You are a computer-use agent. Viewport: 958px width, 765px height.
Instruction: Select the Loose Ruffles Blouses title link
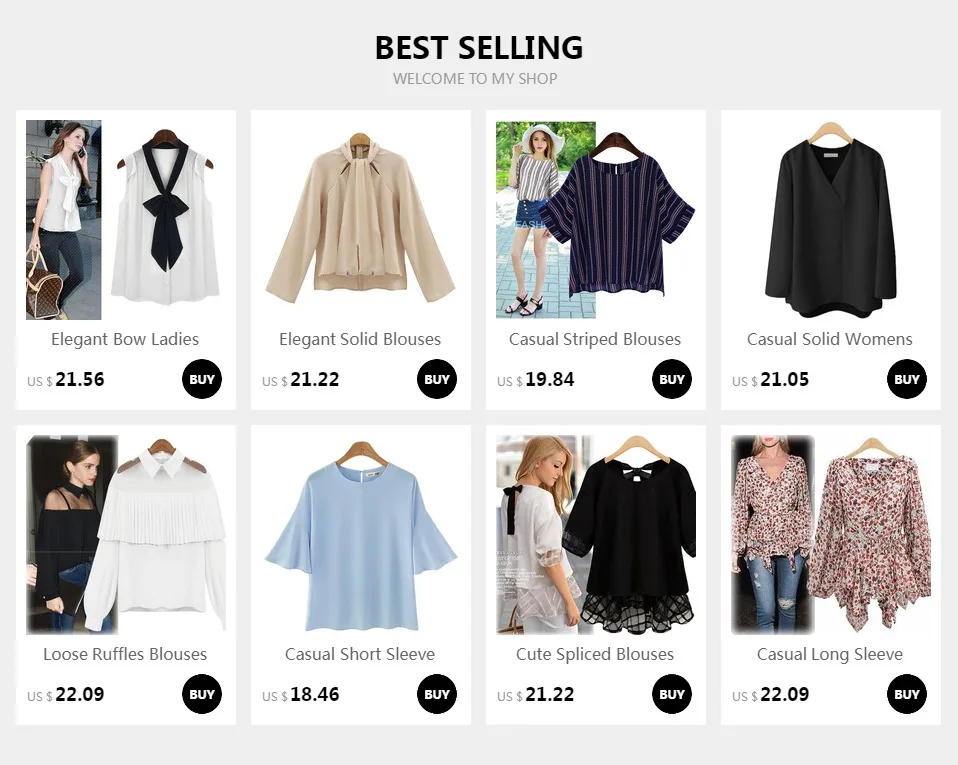click(125, 654)
